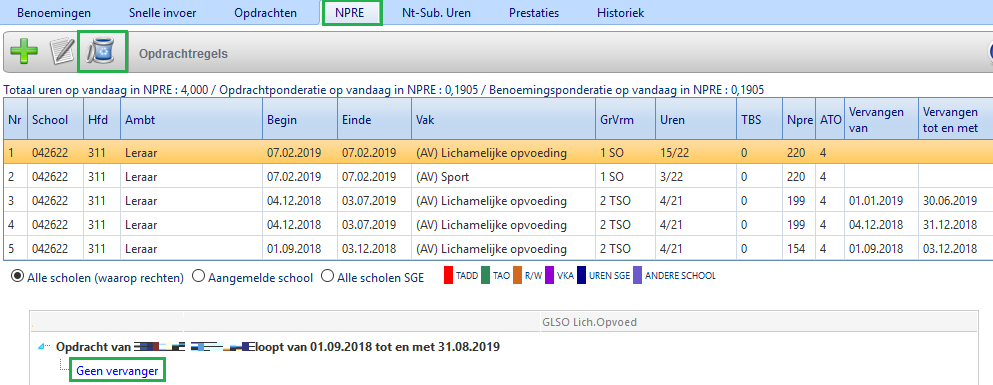993x385 pixels.
Task: Click the GLSO Lich.Opvoed column header
Action: pos(590,322)
